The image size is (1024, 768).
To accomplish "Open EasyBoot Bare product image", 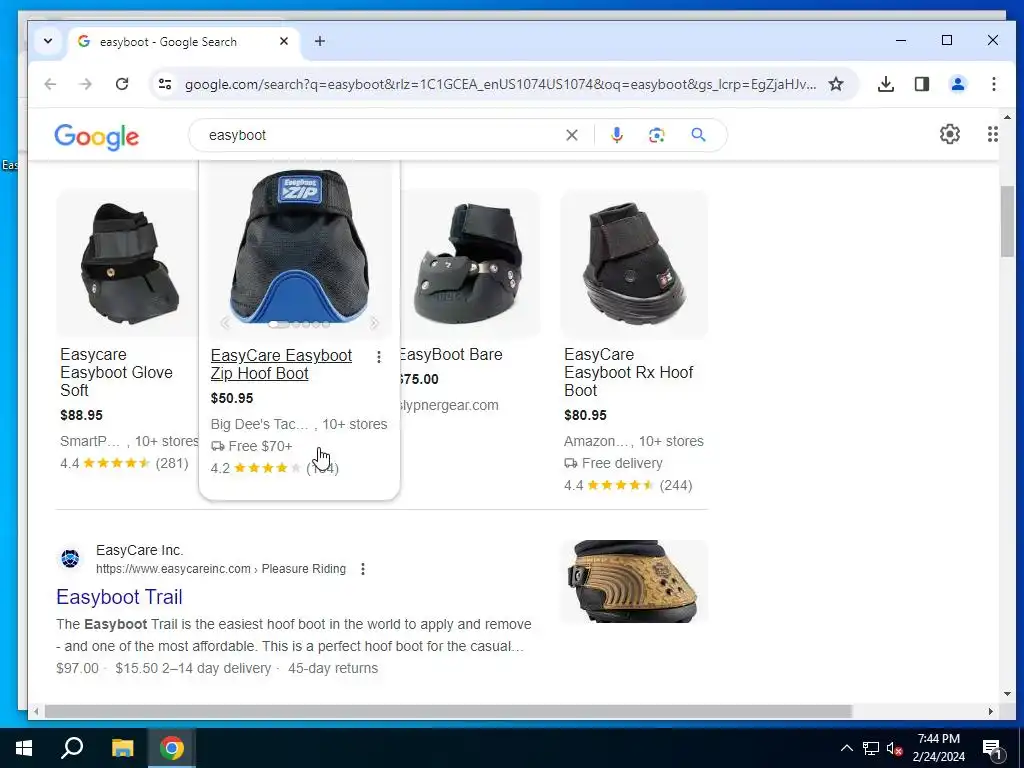I will point(470,263).
